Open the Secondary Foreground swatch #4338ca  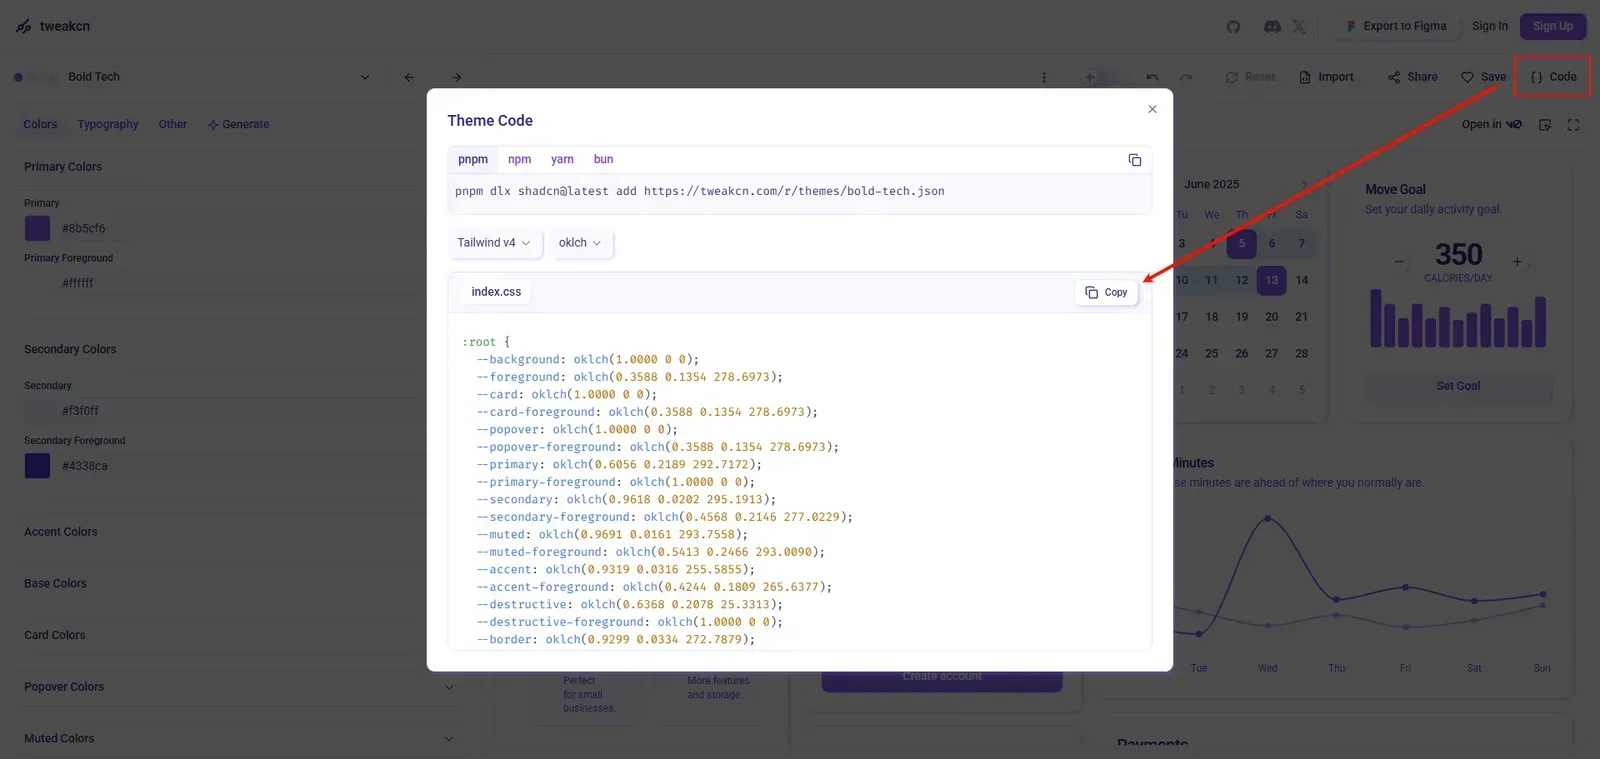pyautogui.click(x=37, y=466)
